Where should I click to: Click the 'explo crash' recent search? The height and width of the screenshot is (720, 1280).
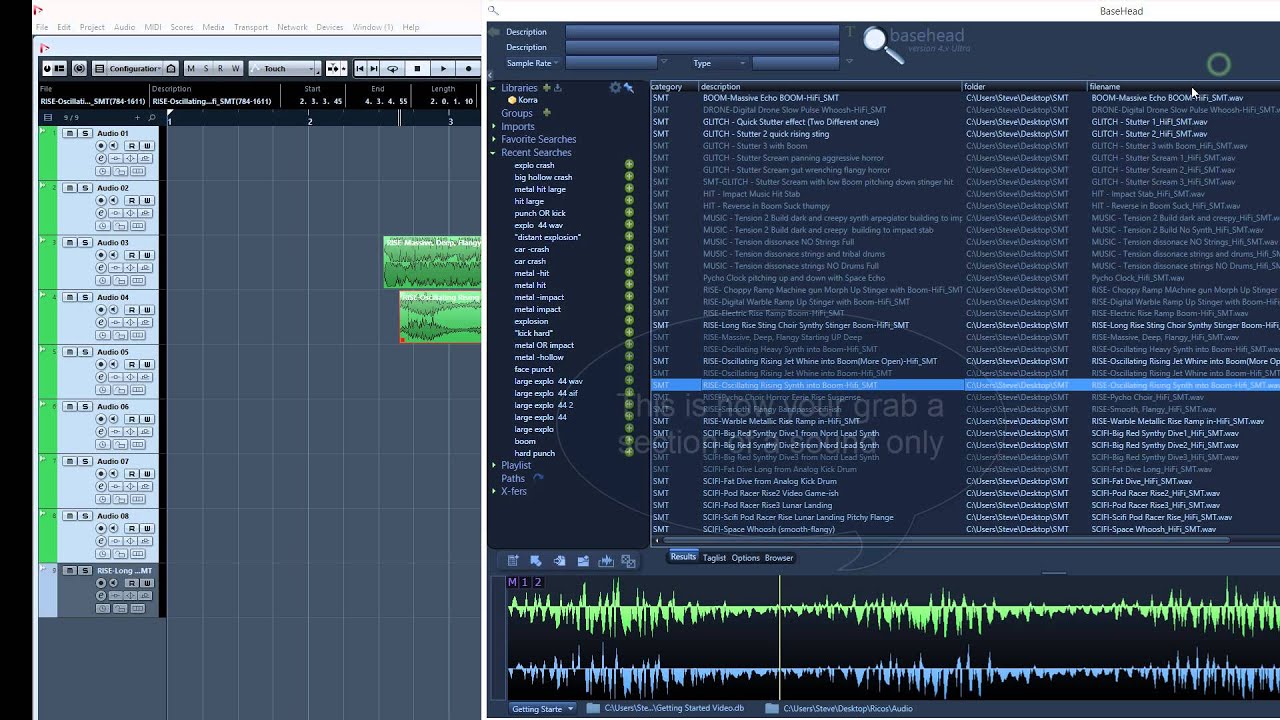pyautogui.click(x=534, y=165)
